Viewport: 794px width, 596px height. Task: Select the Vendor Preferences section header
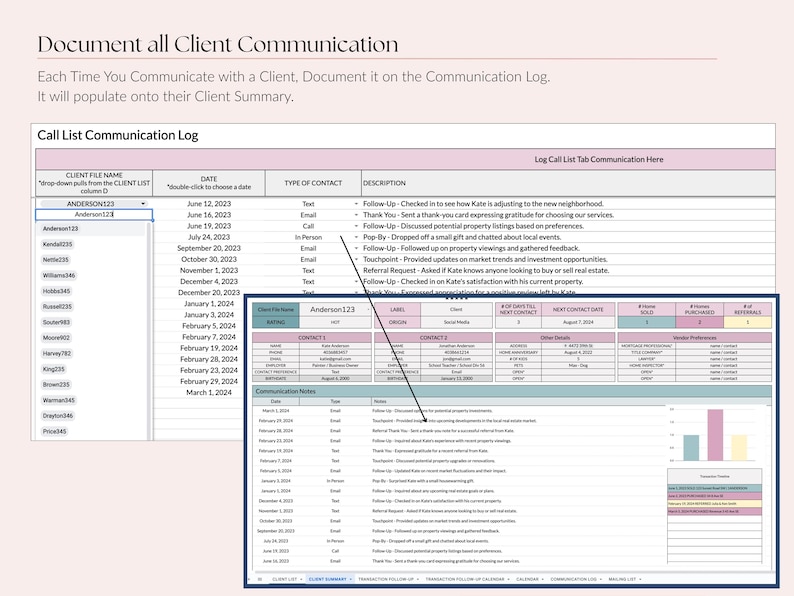(694, 337)
